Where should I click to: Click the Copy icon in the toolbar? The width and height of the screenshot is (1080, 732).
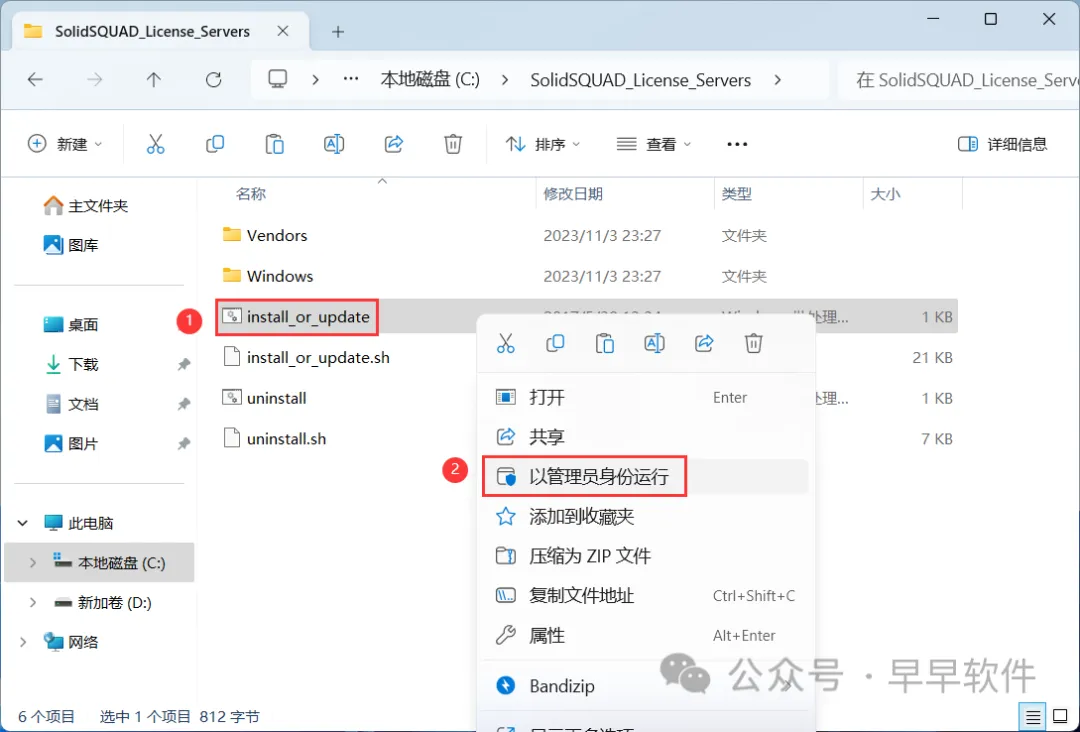click(x=215, y=144)
